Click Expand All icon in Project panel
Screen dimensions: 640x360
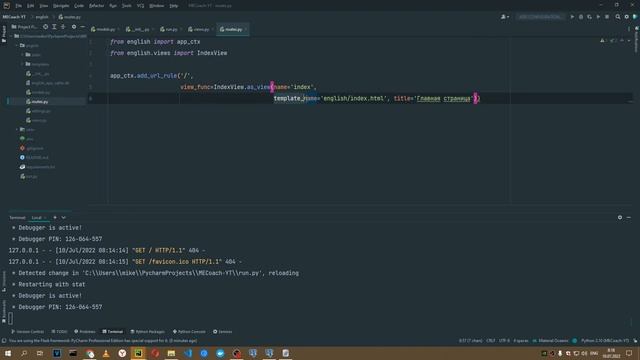pyautogui.click(x=54, y=27)
